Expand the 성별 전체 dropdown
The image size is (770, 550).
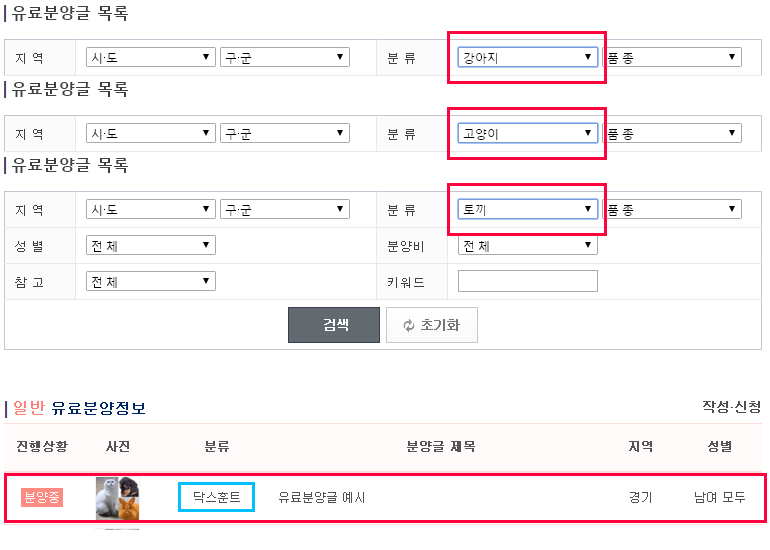(151, 245)
